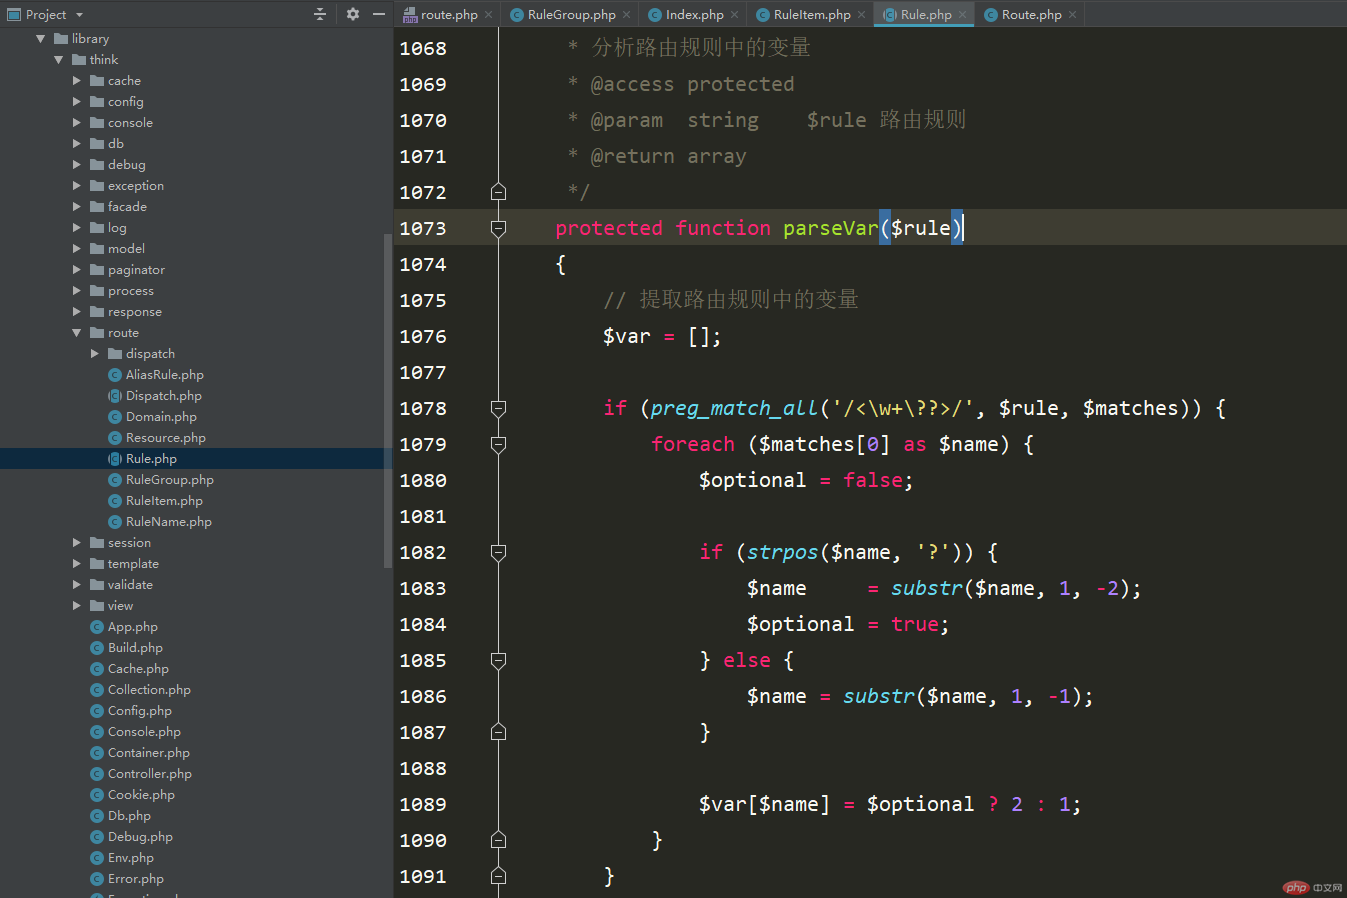Click the Controller.php class file icon

97,774
